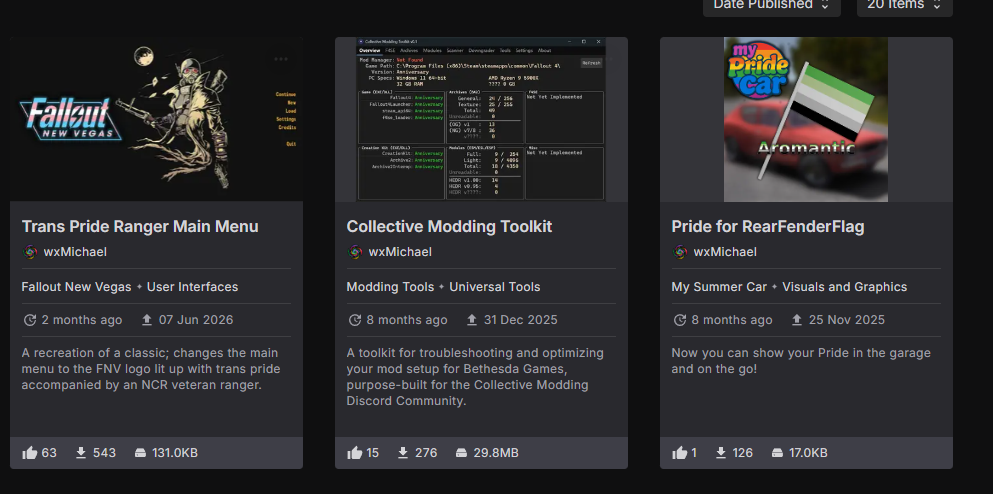Click updated icon on Collective Modding Toolkit card
993x494 pixels.
click(355, 320)
